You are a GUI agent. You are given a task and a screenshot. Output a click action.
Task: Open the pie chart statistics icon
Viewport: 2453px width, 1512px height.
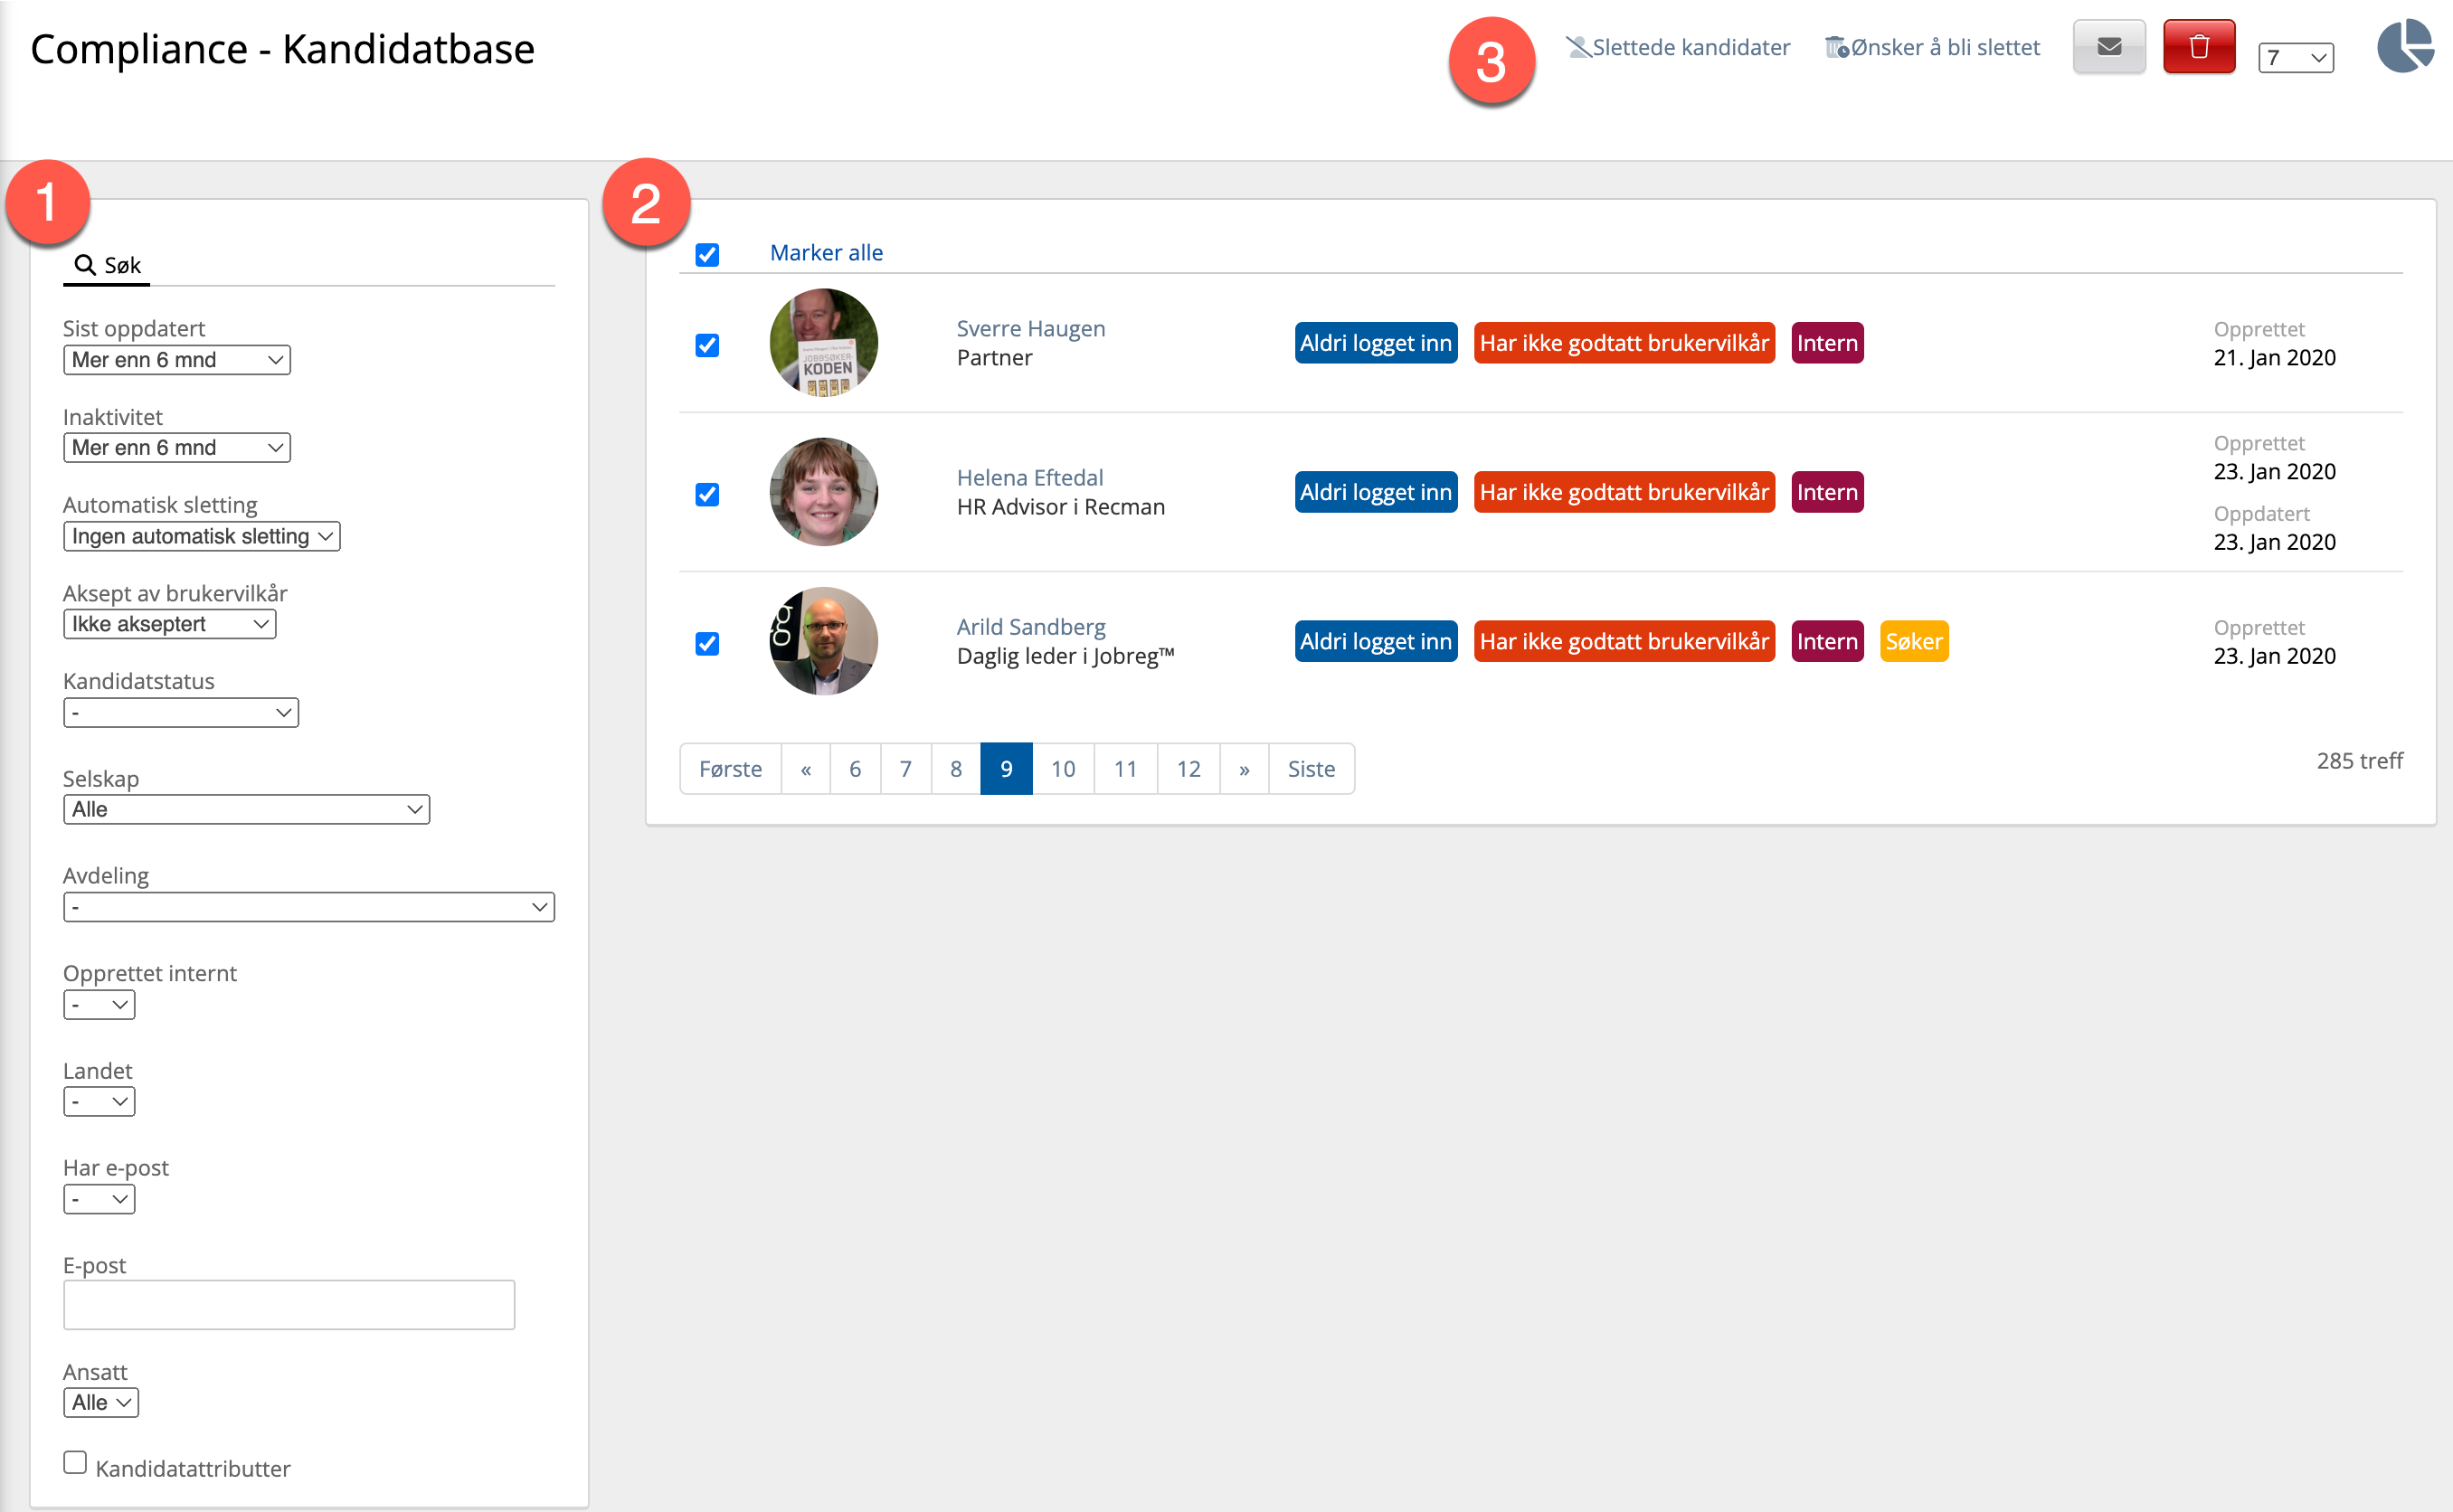[x=2404, y=47]
